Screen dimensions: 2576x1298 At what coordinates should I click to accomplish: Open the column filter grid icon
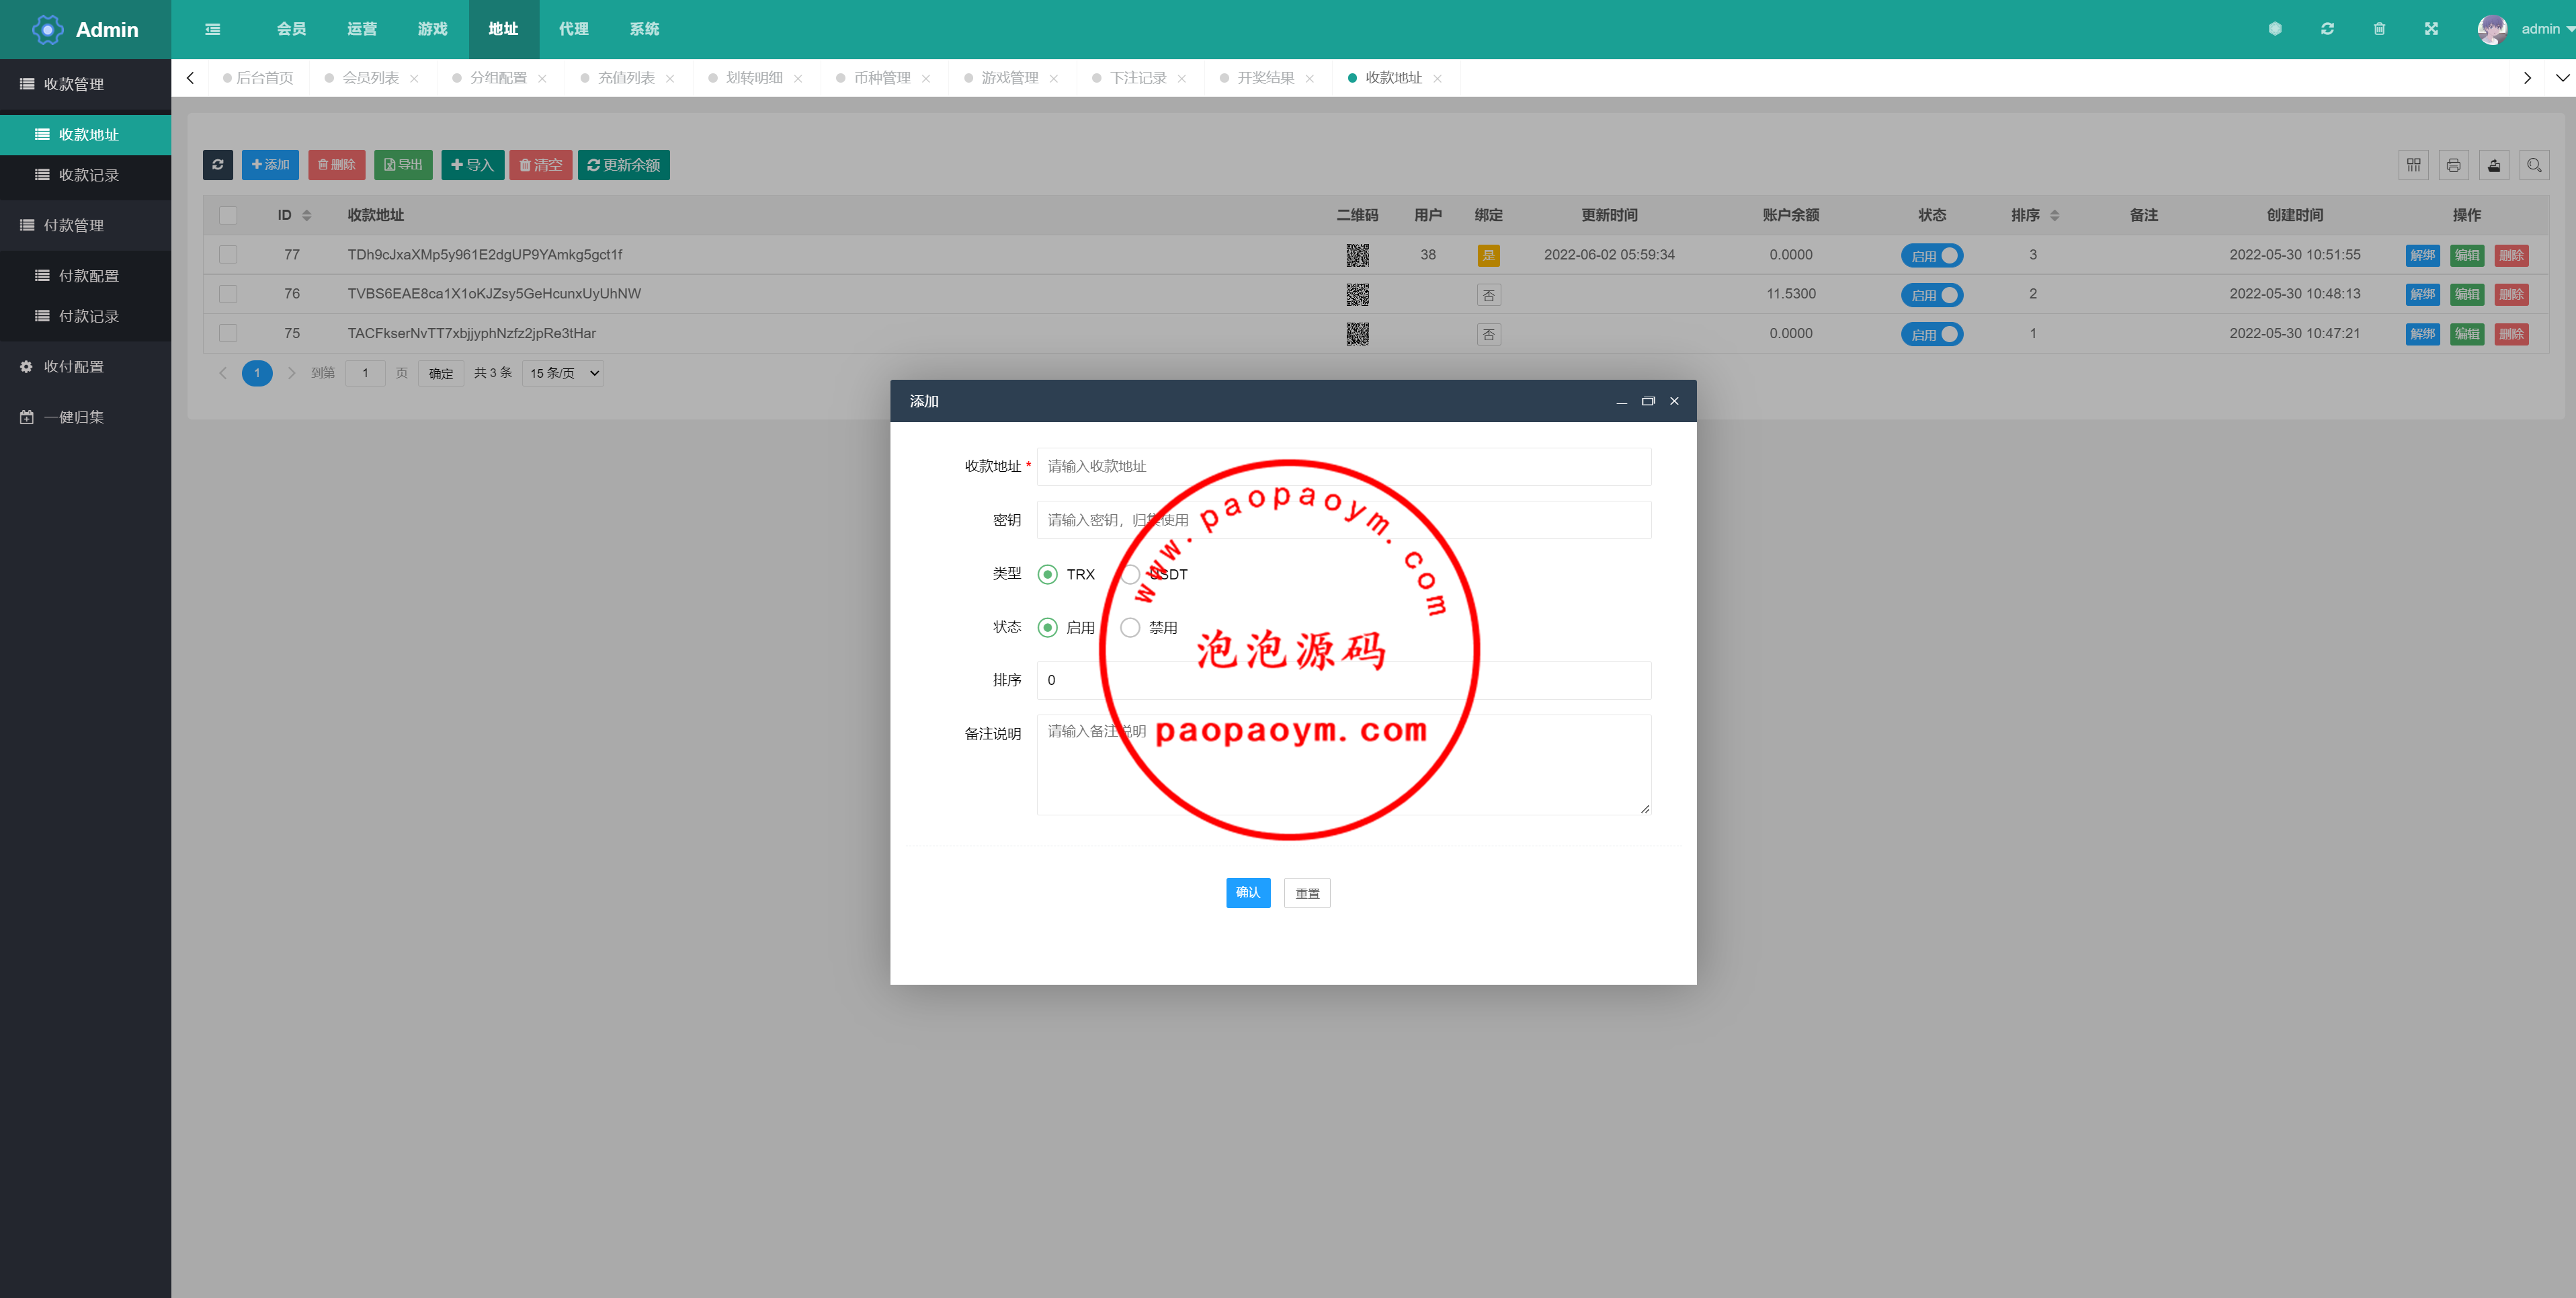(2413, 165)
